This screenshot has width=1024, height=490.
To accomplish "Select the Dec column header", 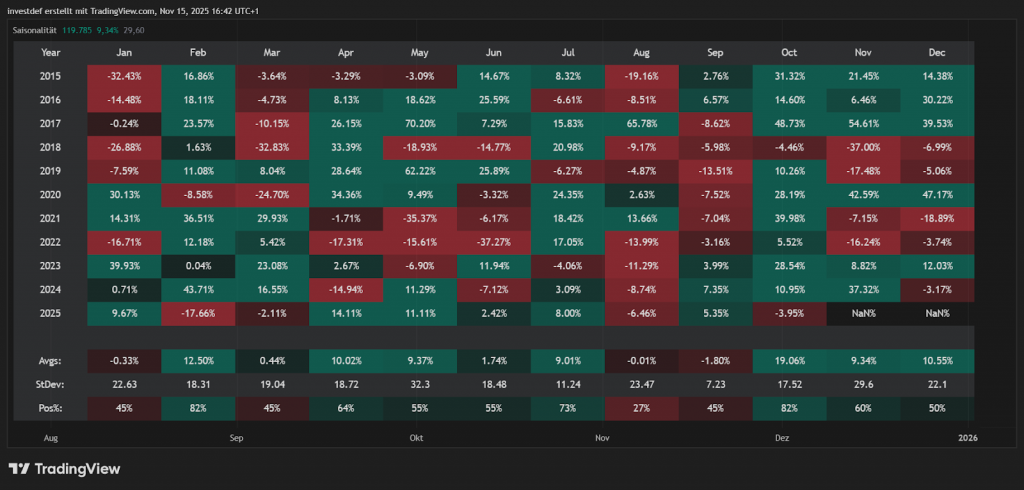I will point(936,52).
